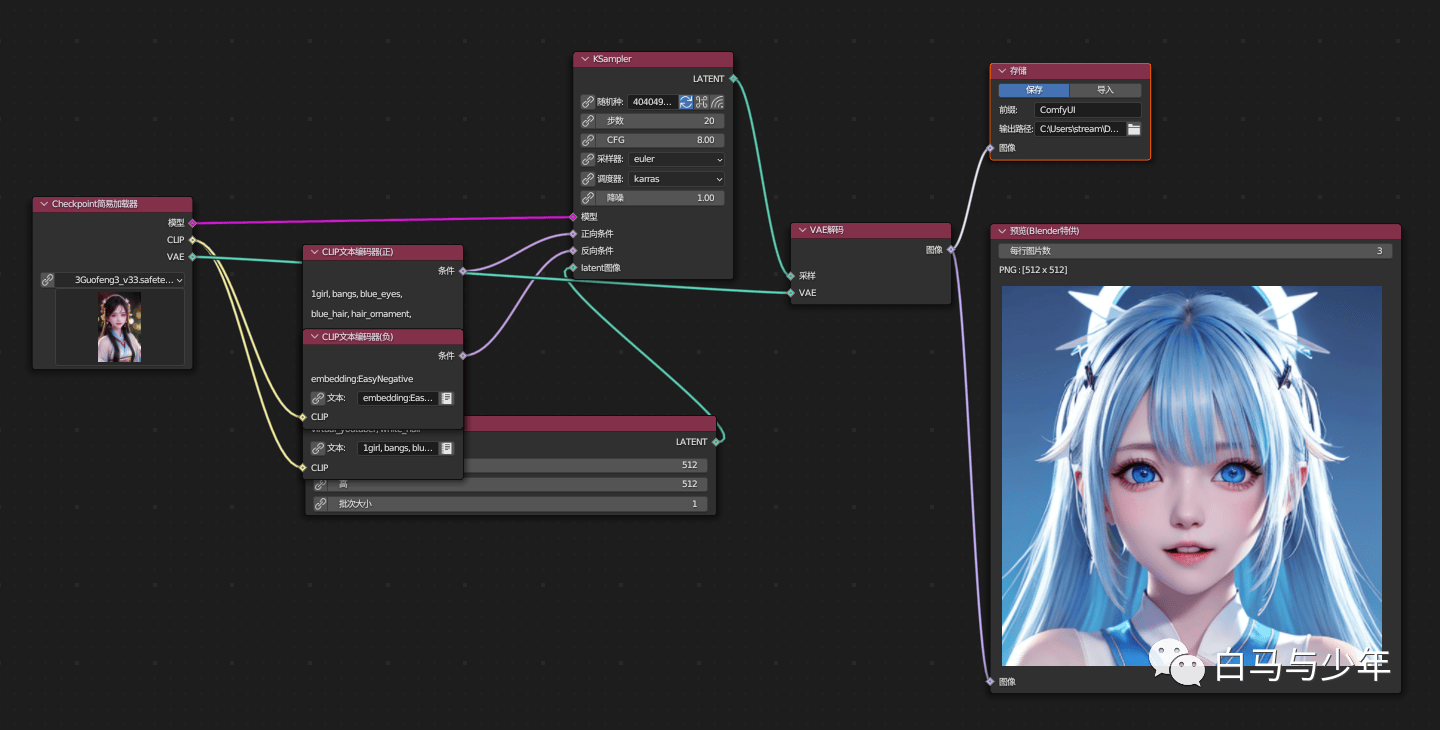Click the wave icon next to seed
The width and height of the screenshot is (1440, 730).
point(717,102)
